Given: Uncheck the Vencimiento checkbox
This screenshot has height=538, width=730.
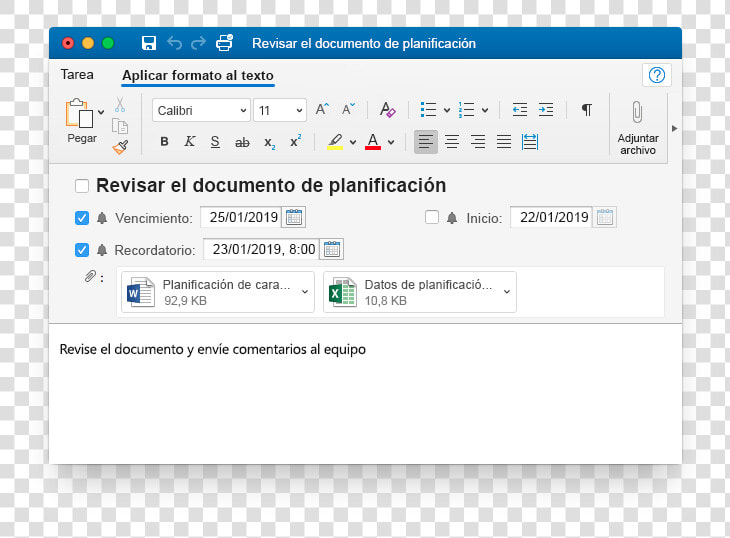Looking at the screenshot, I should click(x=82, y=218).
